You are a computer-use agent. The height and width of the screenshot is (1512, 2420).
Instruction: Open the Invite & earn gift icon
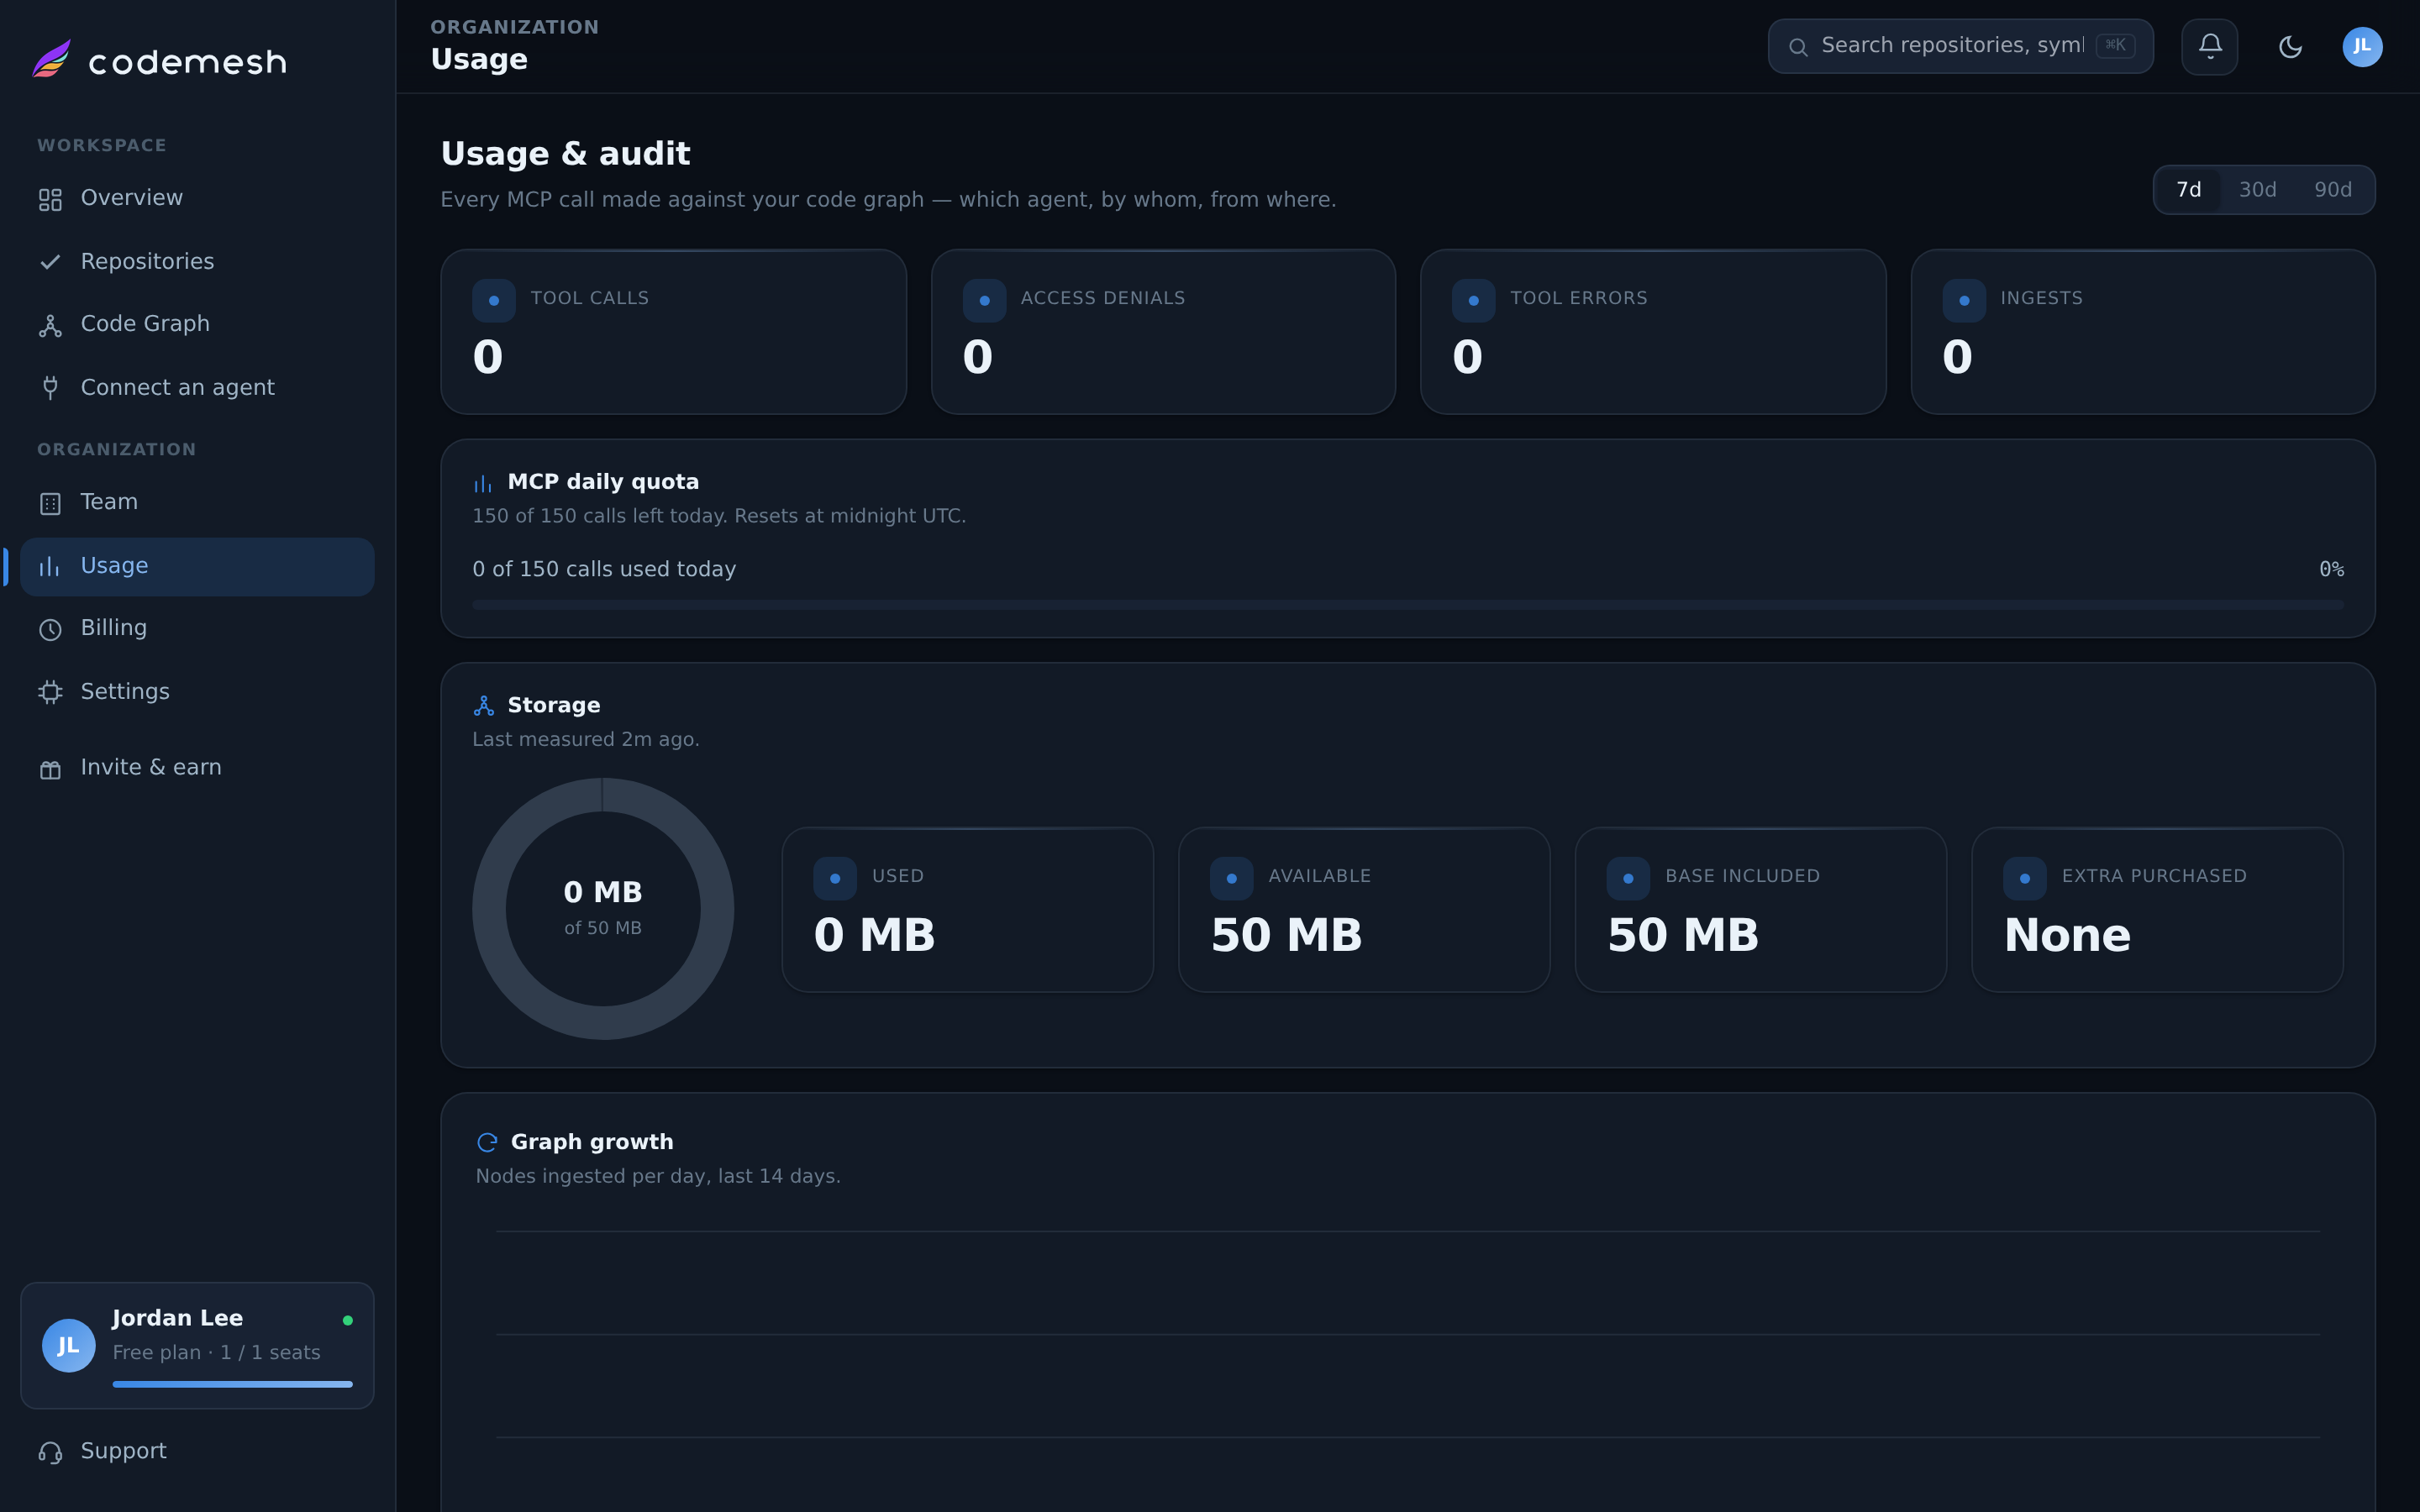pyautogui.click(x=50, y=769)
